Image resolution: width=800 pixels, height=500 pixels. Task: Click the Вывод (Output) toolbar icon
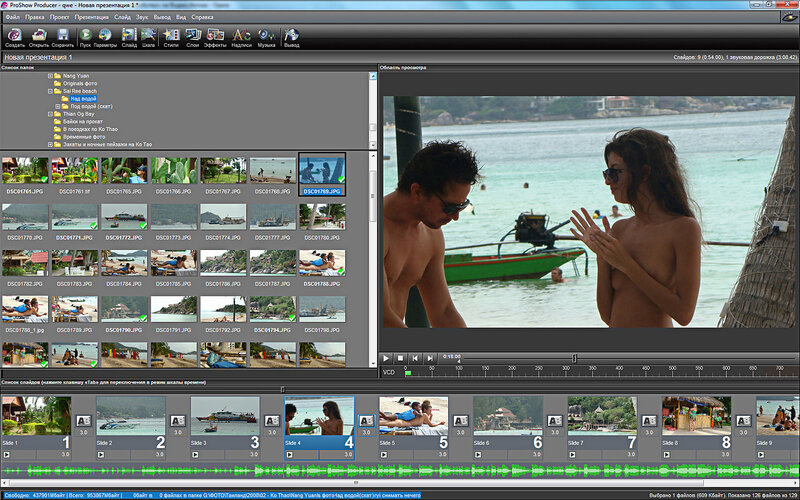(291, 37)
